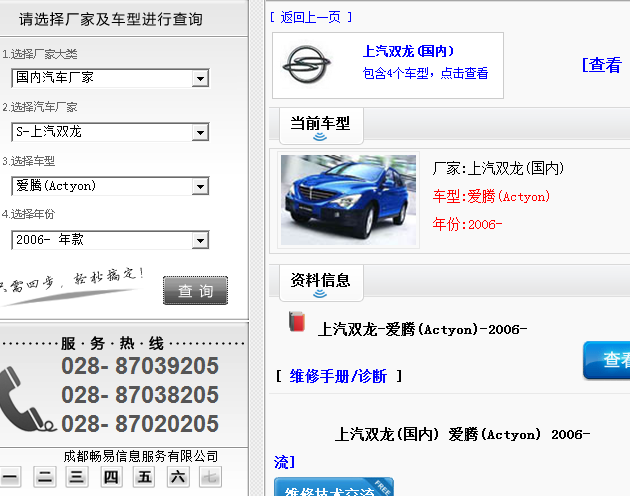Viewport: 630px width, 496px height.
Task: Click the 二 weekday box
Action: click(44, 477)
